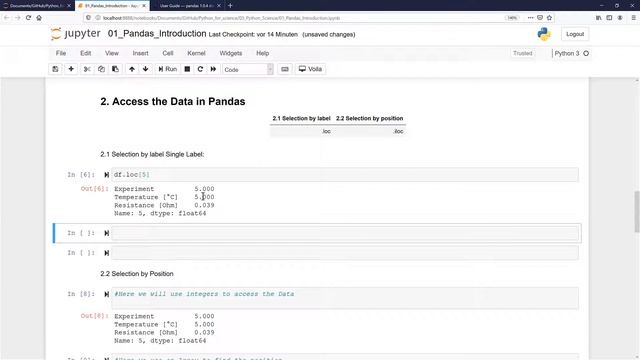Run cell In [6] via its play icon

tap(107, 175)
